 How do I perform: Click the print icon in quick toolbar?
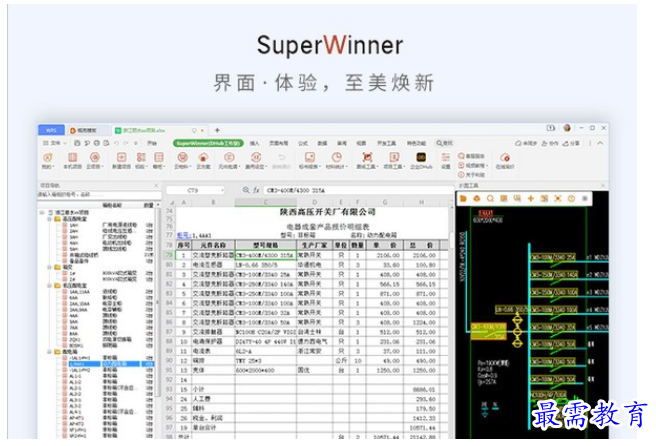[x=97, y=143]
